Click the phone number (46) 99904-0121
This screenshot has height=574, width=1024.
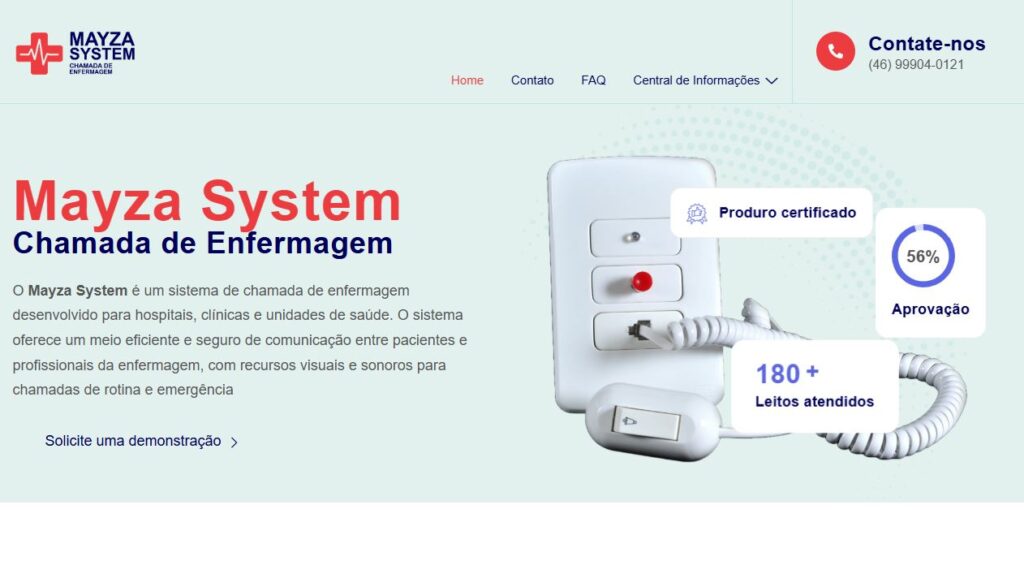pos(916,65)
